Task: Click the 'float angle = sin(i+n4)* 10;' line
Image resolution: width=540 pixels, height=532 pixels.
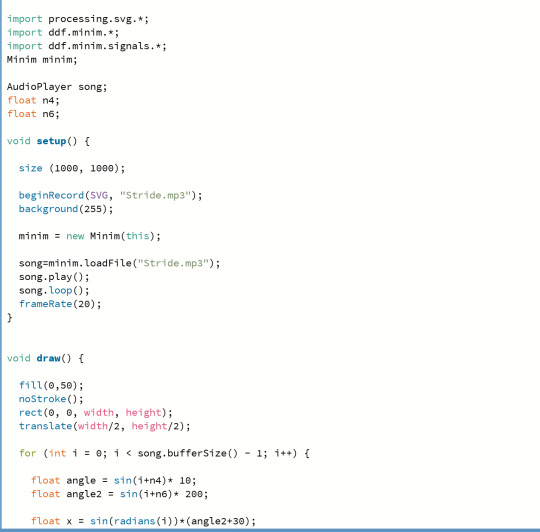Action: [x=114, y=481]
